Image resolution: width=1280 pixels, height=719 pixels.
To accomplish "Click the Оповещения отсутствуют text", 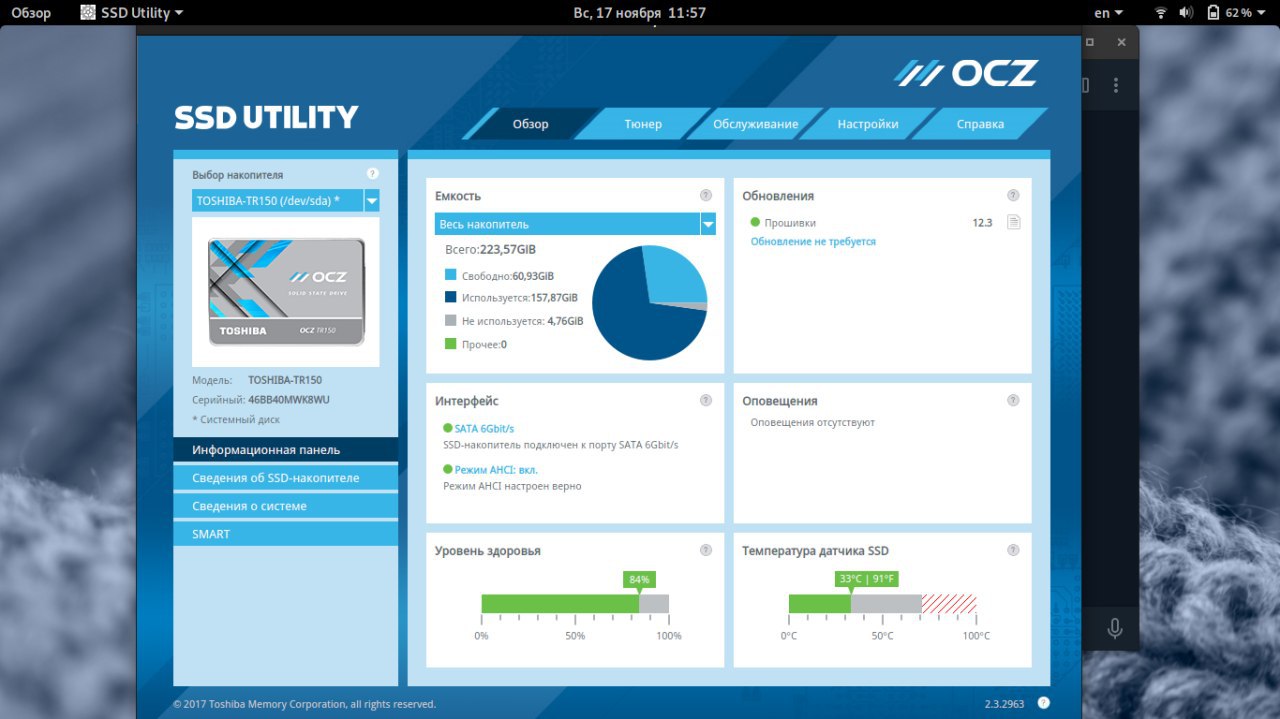I will pyautogui.click(x=813, y=422).
